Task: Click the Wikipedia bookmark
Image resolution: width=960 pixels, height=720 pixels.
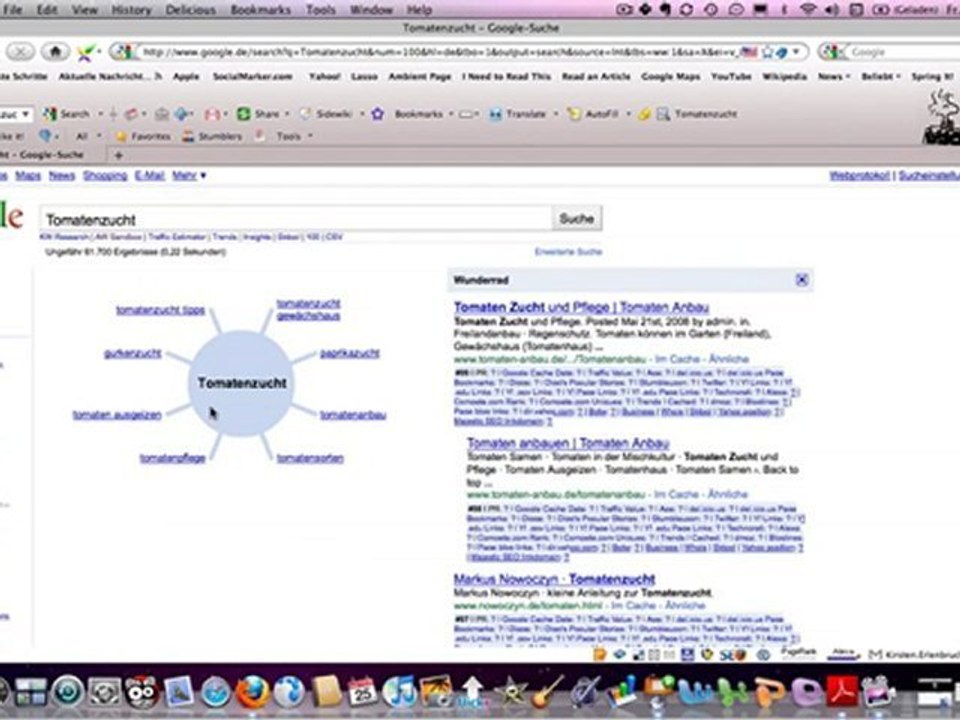Action: coord(784,77)
